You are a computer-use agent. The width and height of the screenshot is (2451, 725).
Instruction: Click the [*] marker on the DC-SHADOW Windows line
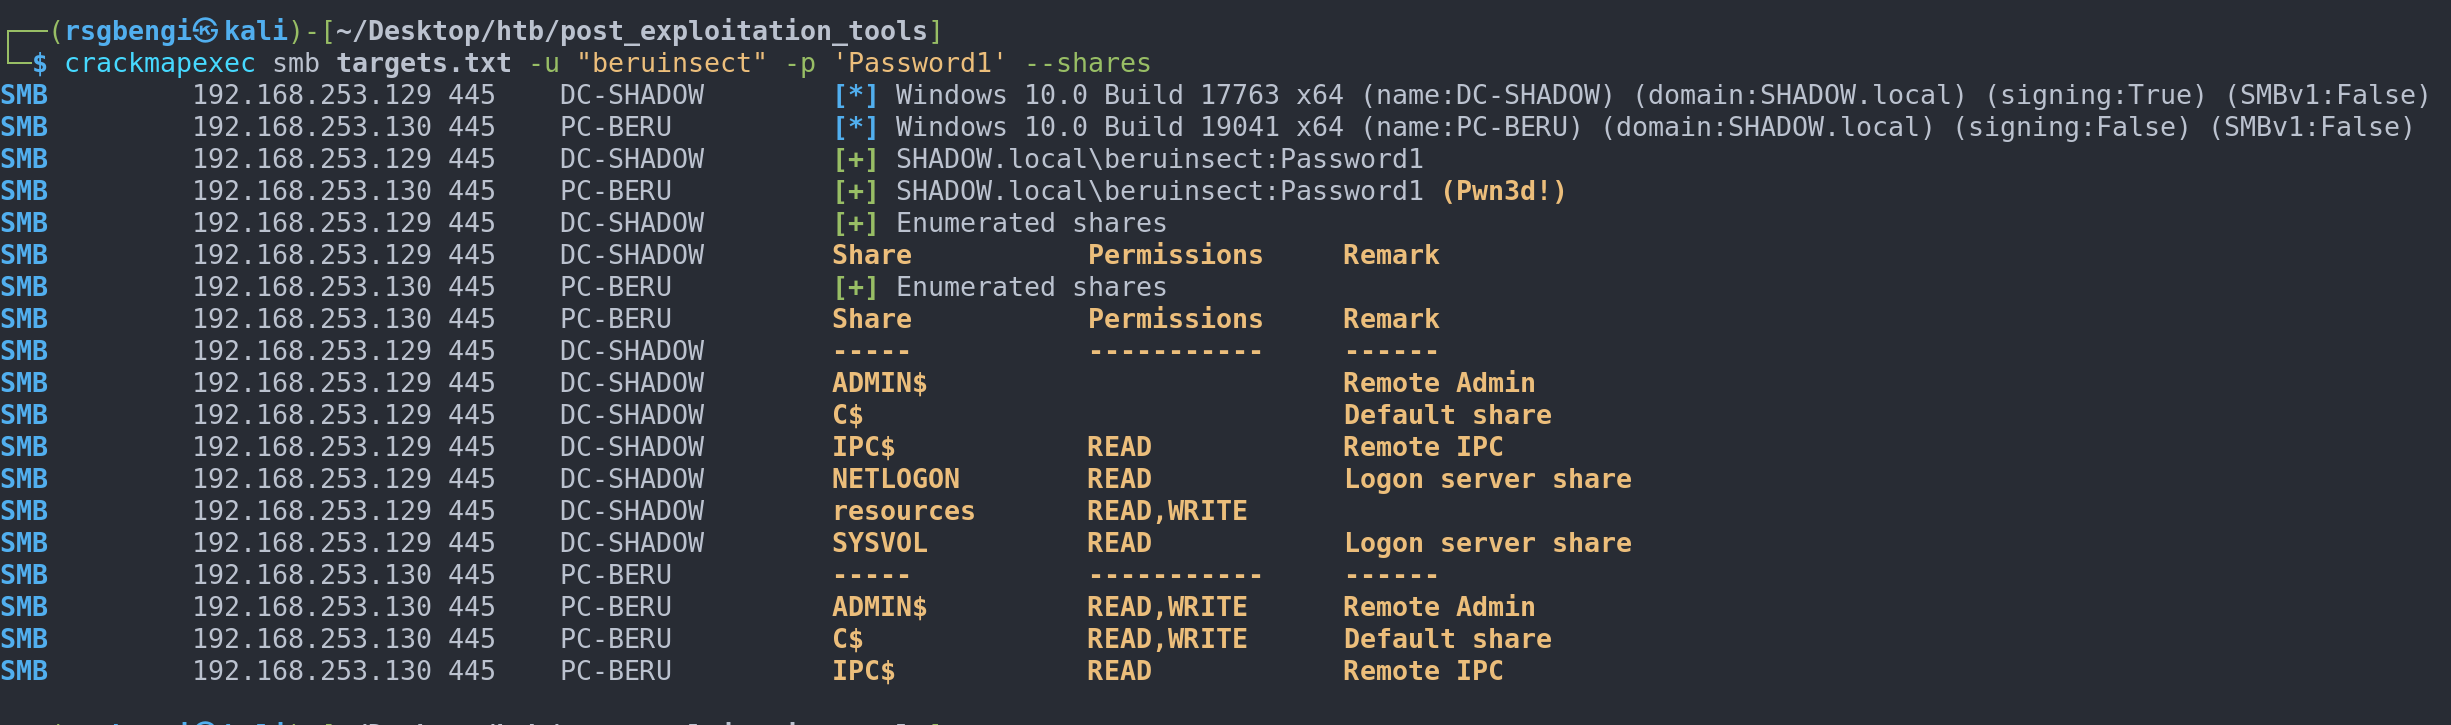[855, 95]
